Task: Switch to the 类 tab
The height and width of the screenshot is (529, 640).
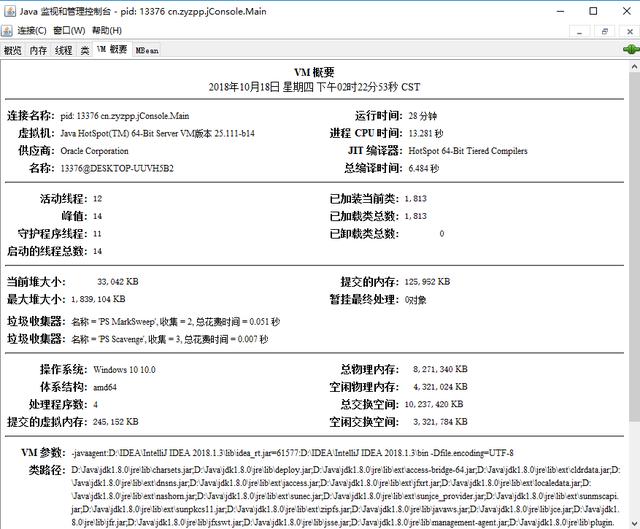Action: pos(85,50)
